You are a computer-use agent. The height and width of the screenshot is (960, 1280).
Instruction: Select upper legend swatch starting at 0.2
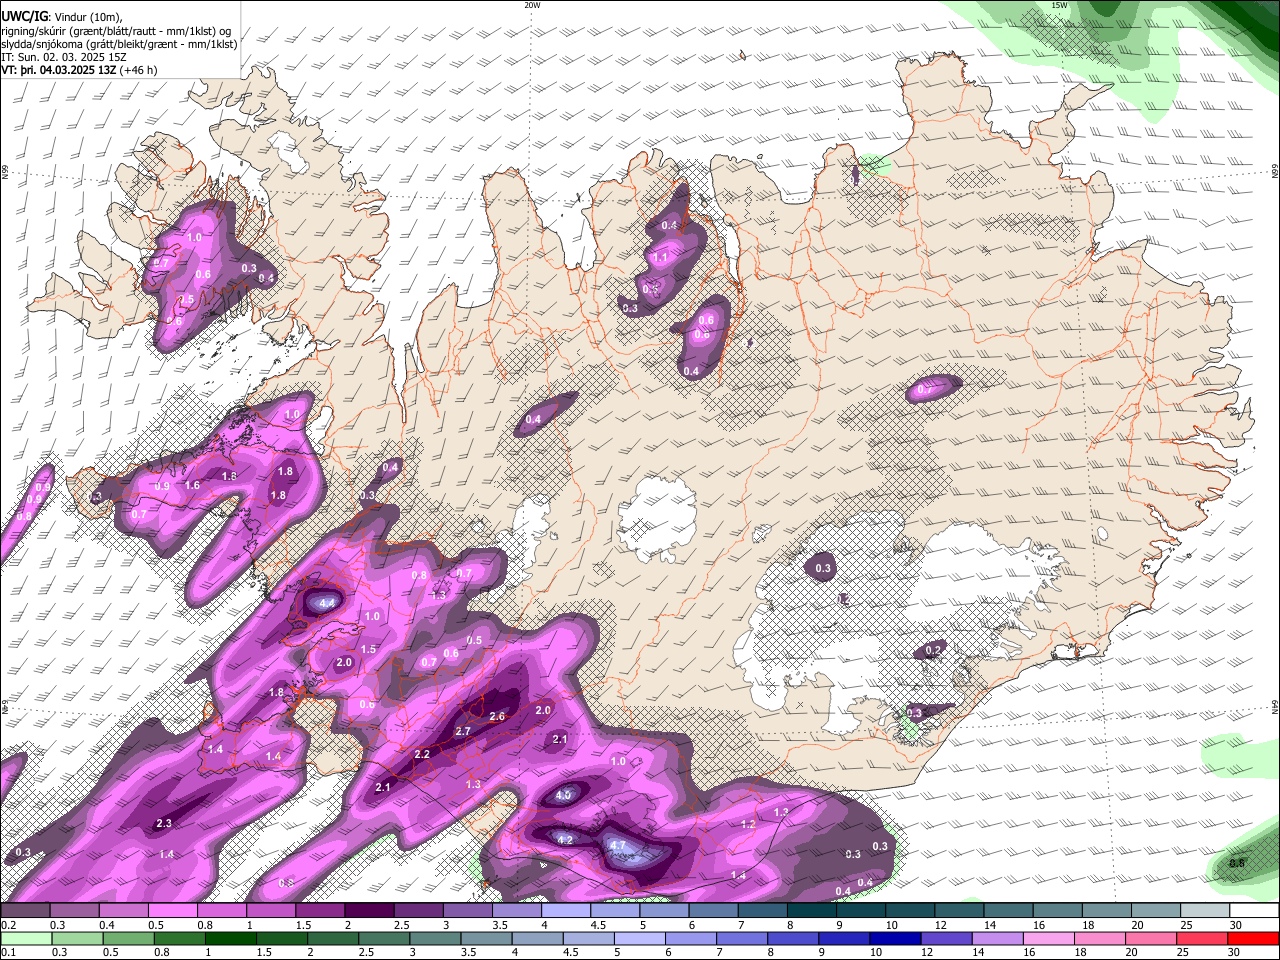tap(25, 911)
